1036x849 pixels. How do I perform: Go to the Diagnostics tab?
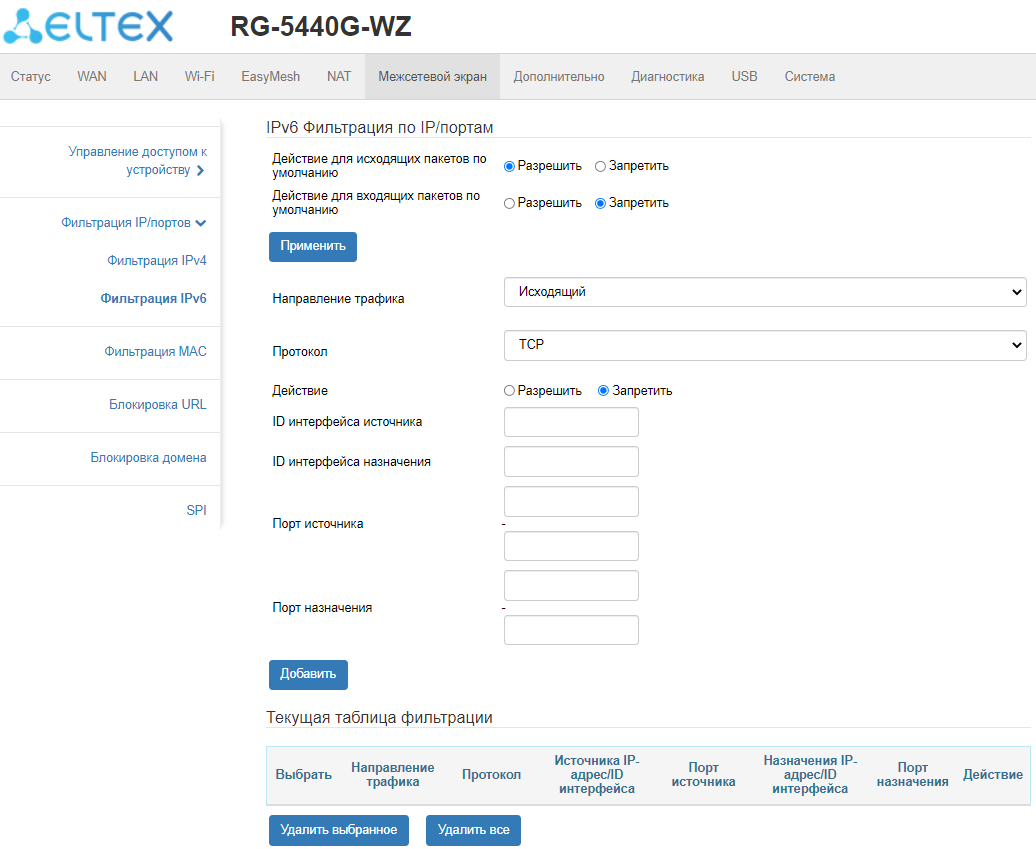[x=667, y=77]
